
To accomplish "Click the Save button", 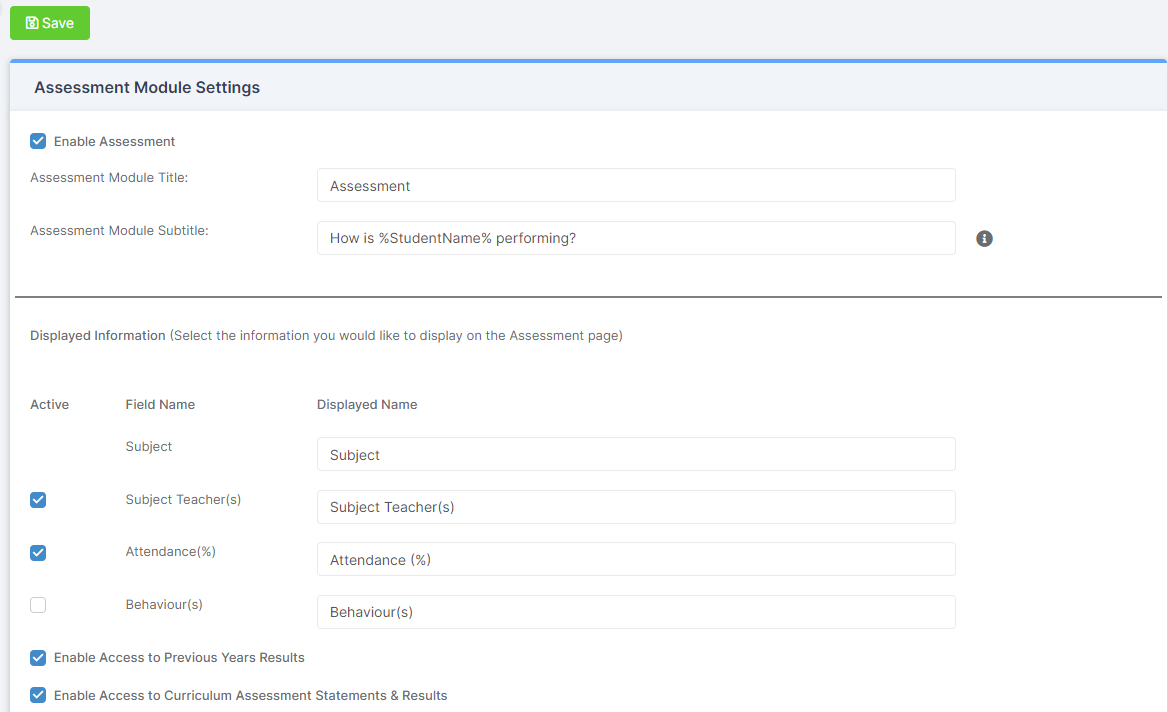I will 49,22.
